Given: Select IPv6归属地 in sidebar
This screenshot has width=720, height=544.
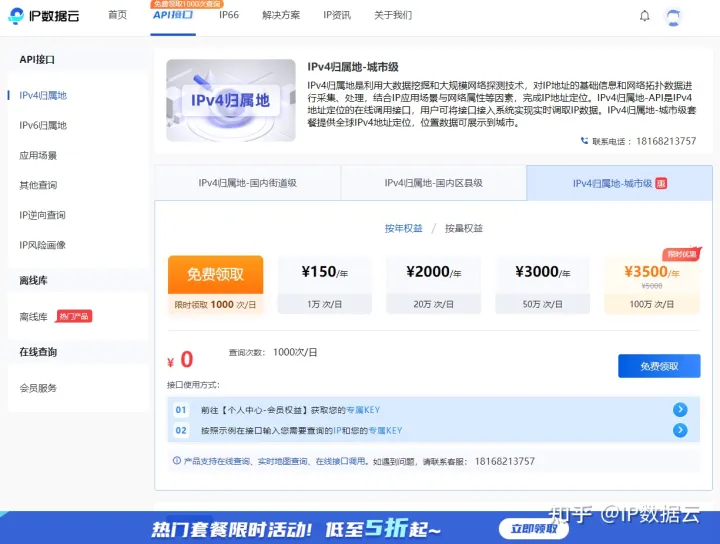Looking at the screenshot, I should [x=43, y=125].
